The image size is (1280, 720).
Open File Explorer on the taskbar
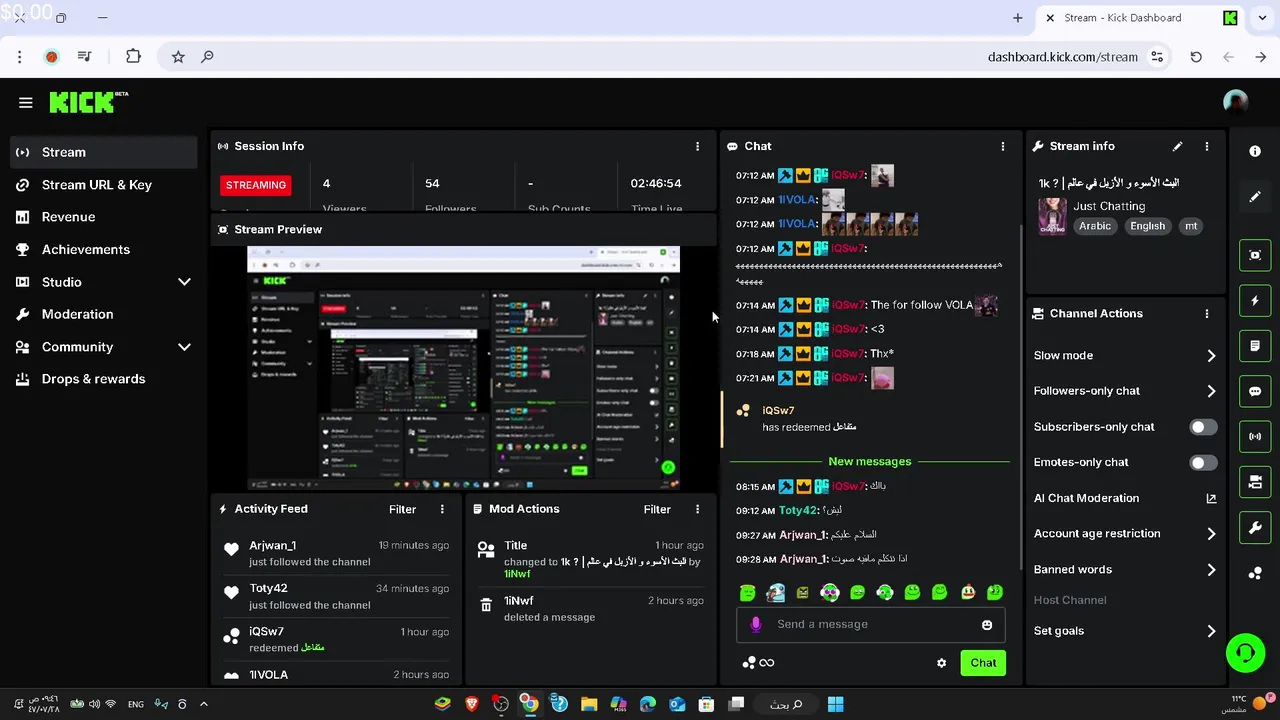point(589,704)
